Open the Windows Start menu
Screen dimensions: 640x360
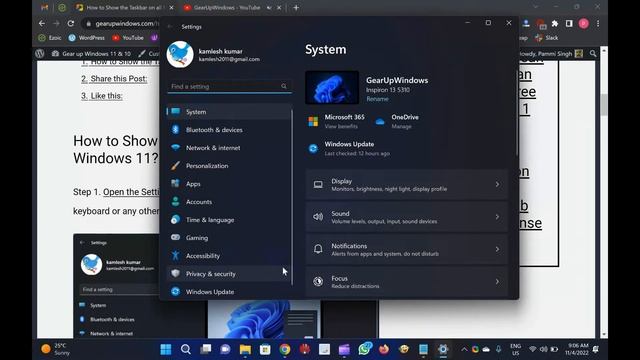[166, 349]
